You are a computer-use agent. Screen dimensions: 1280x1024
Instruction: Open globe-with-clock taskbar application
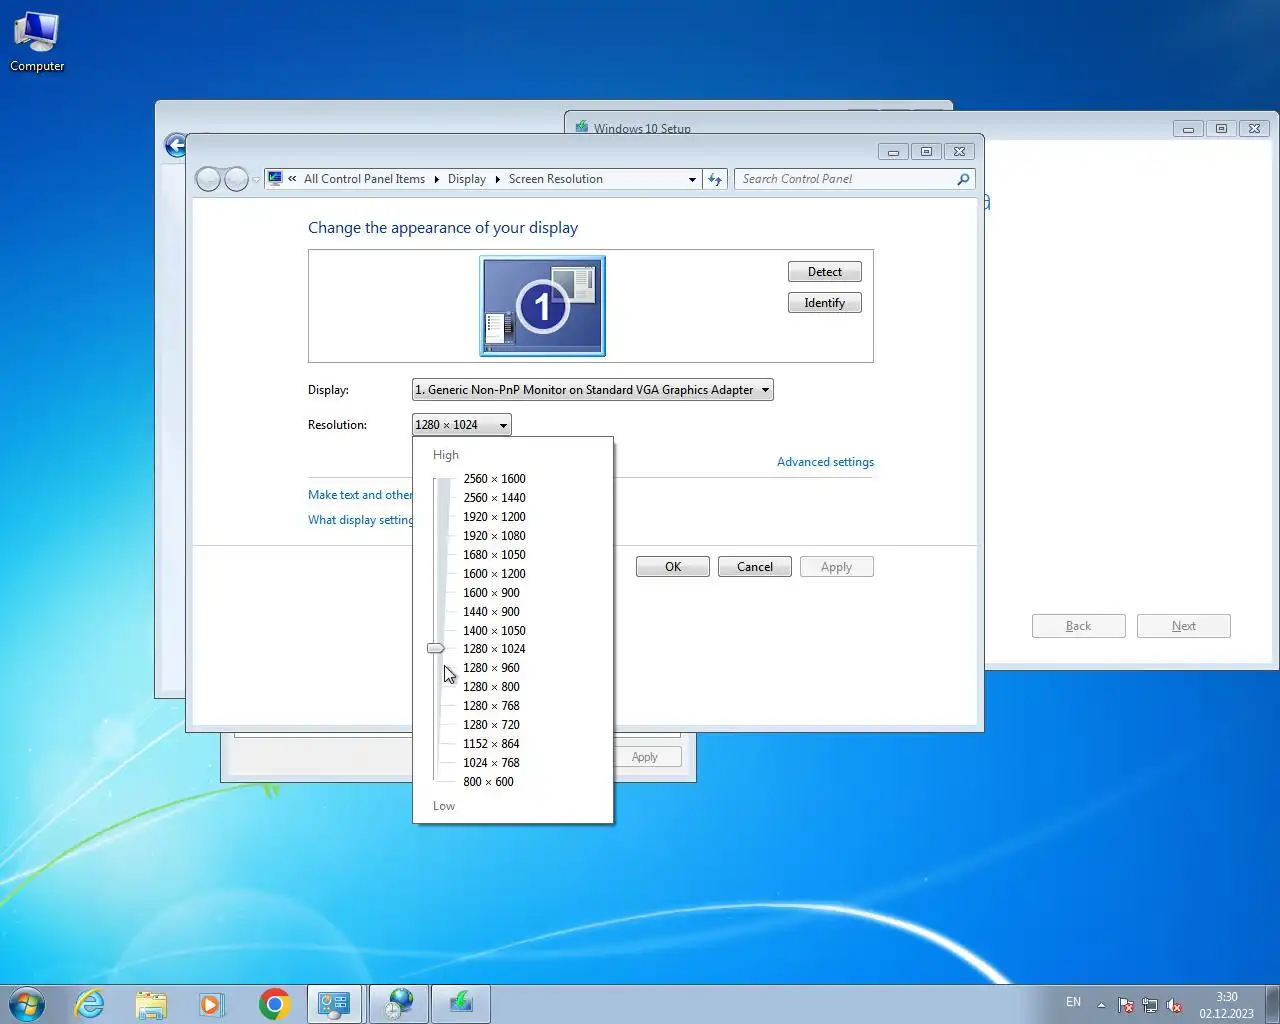point(399,1004)
